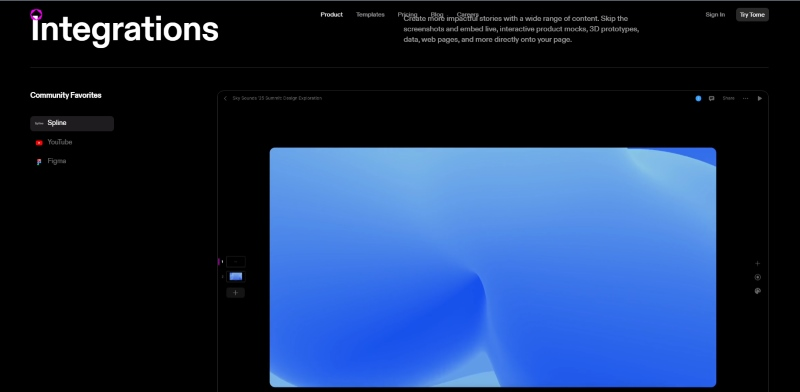Open the comments speech bubble icon
The image size is (800, 392).
tap(711, 99)
